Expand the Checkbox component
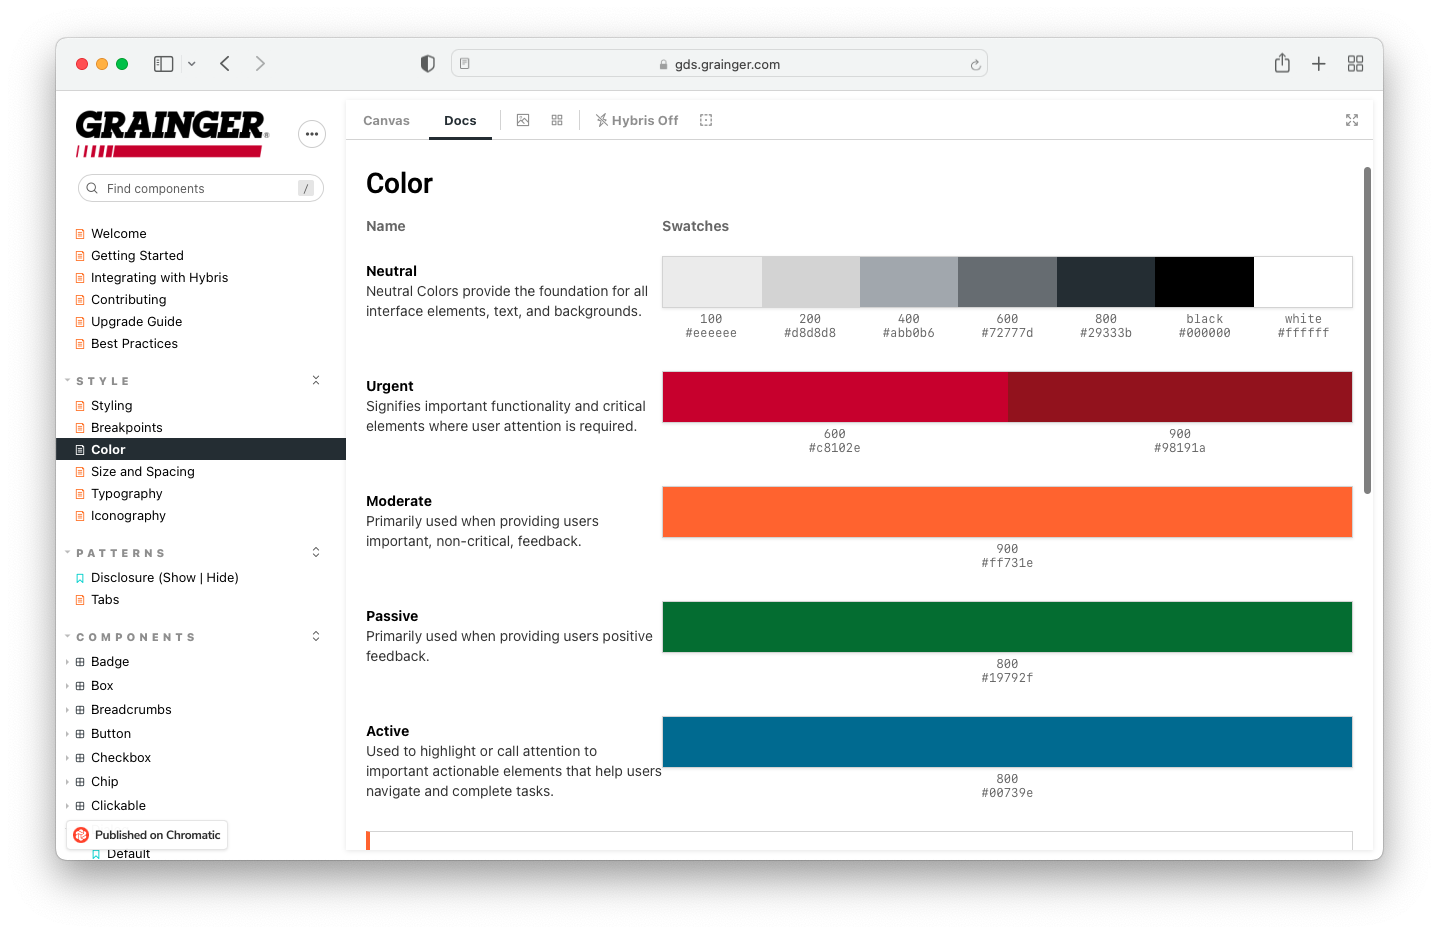The height and width of the screenshot is (934, 1439). 120,758
